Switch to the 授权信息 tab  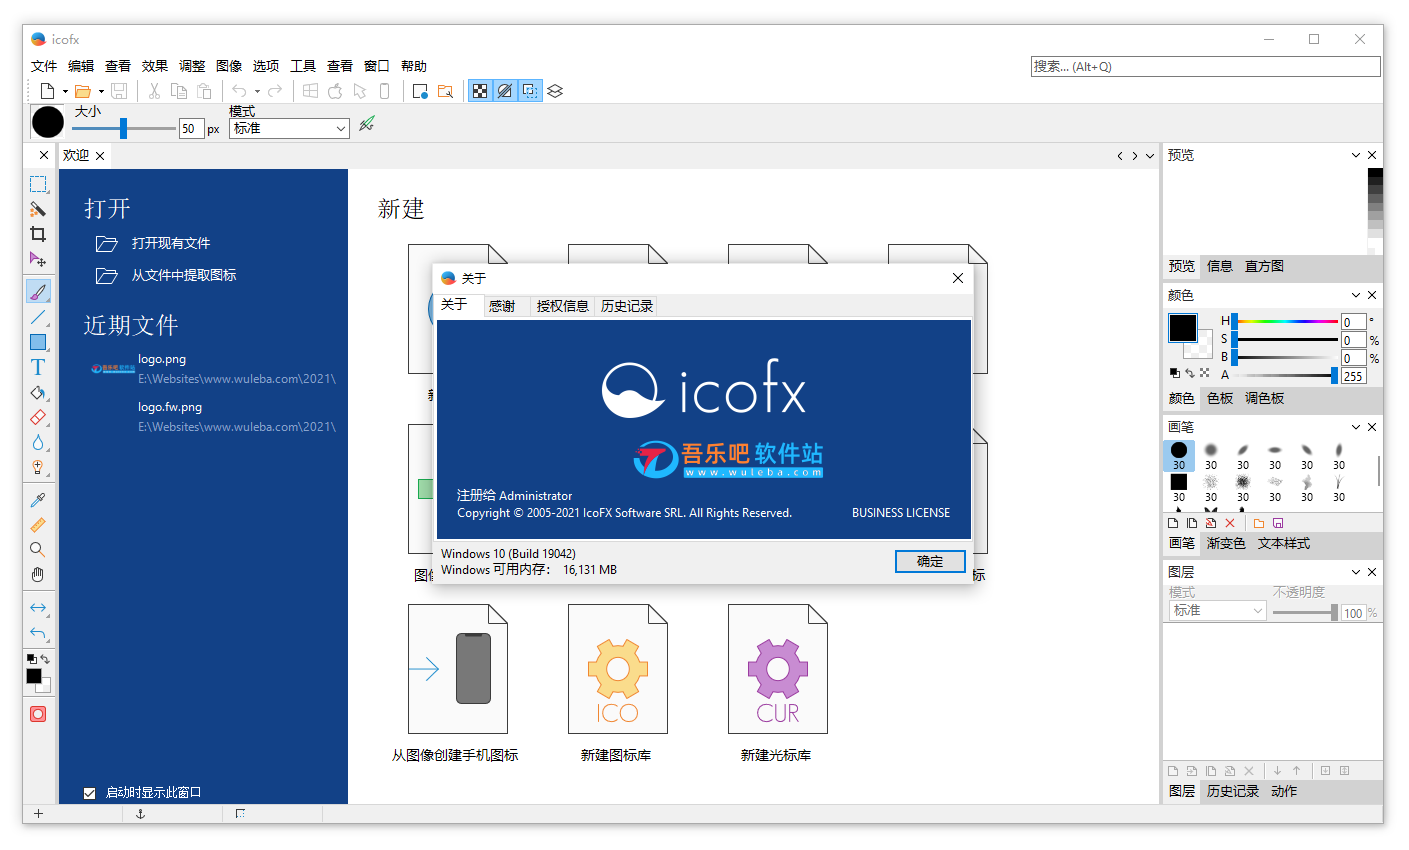point(563,306)
